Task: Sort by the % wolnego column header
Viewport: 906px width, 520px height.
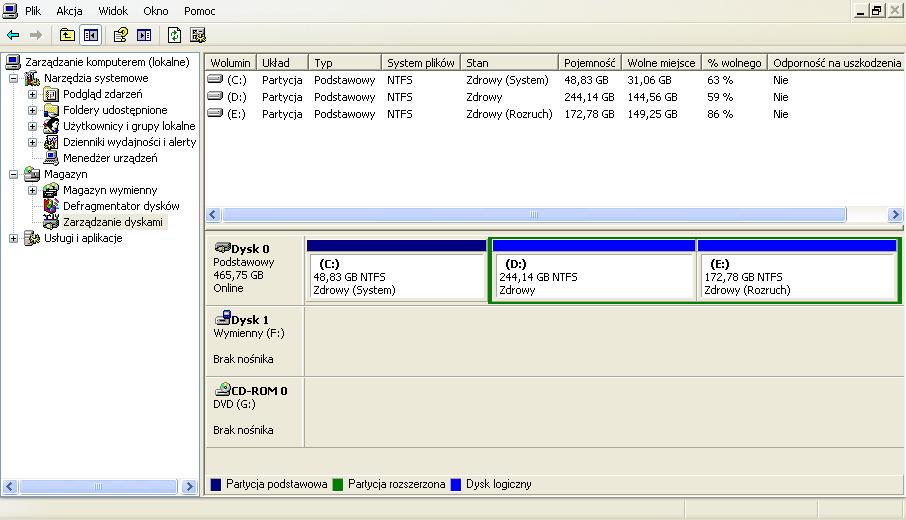Action: click(734, 62)
